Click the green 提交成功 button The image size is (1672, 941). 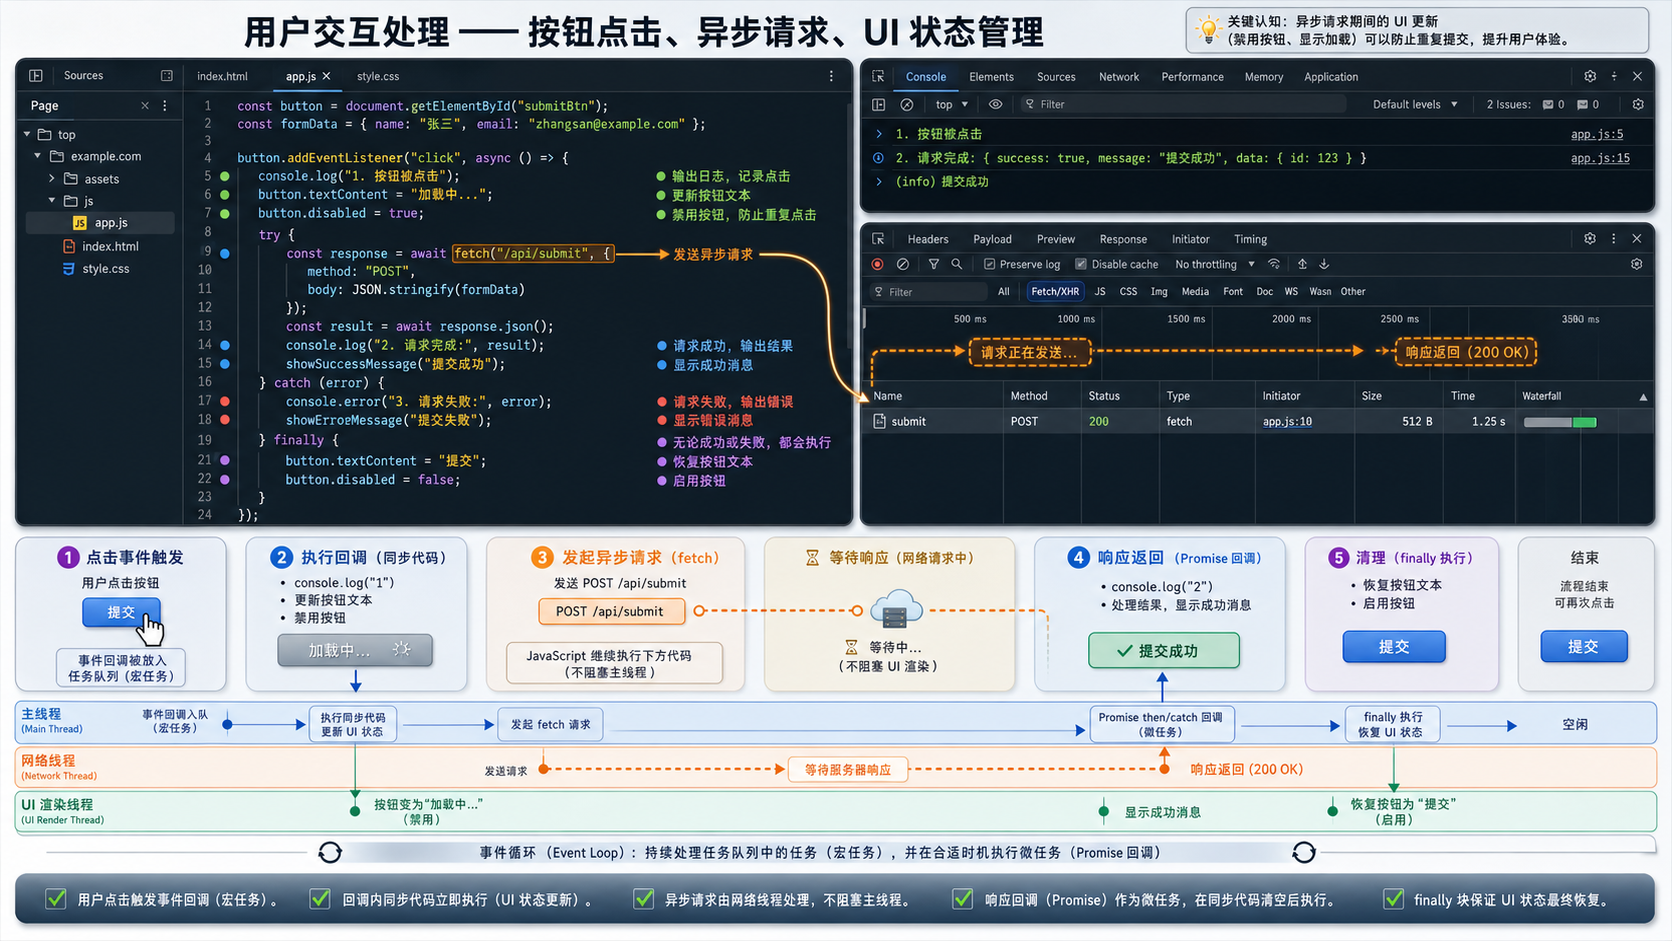coord(1163,650)
